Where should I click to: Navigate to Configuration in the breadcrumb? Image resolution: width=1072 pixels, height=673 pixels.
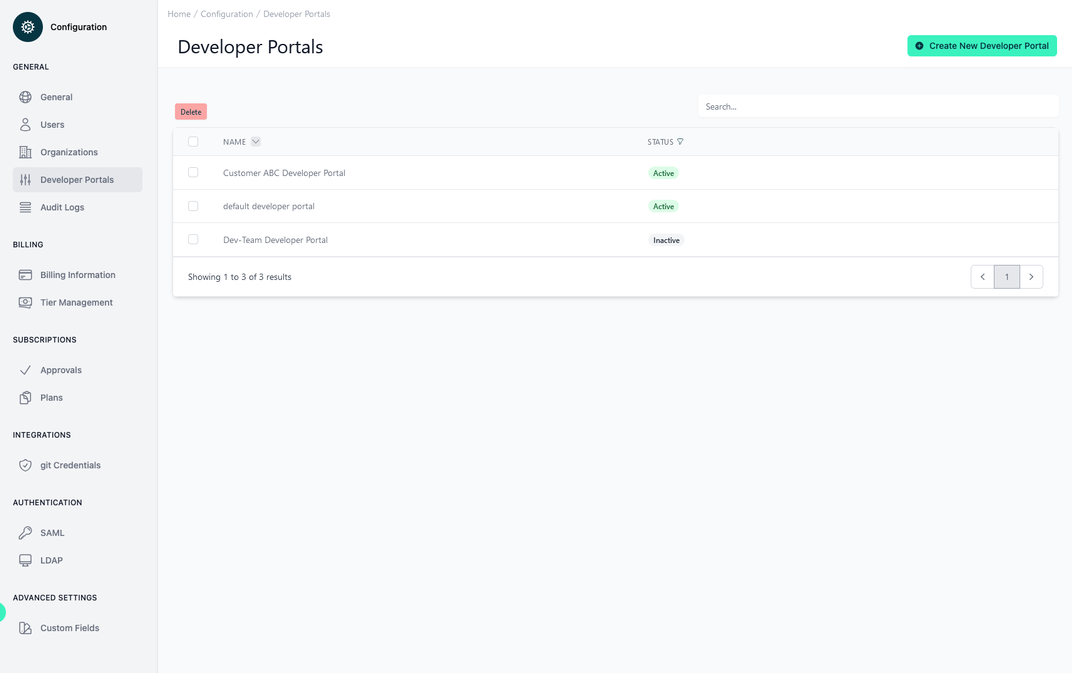click(224, 14)
